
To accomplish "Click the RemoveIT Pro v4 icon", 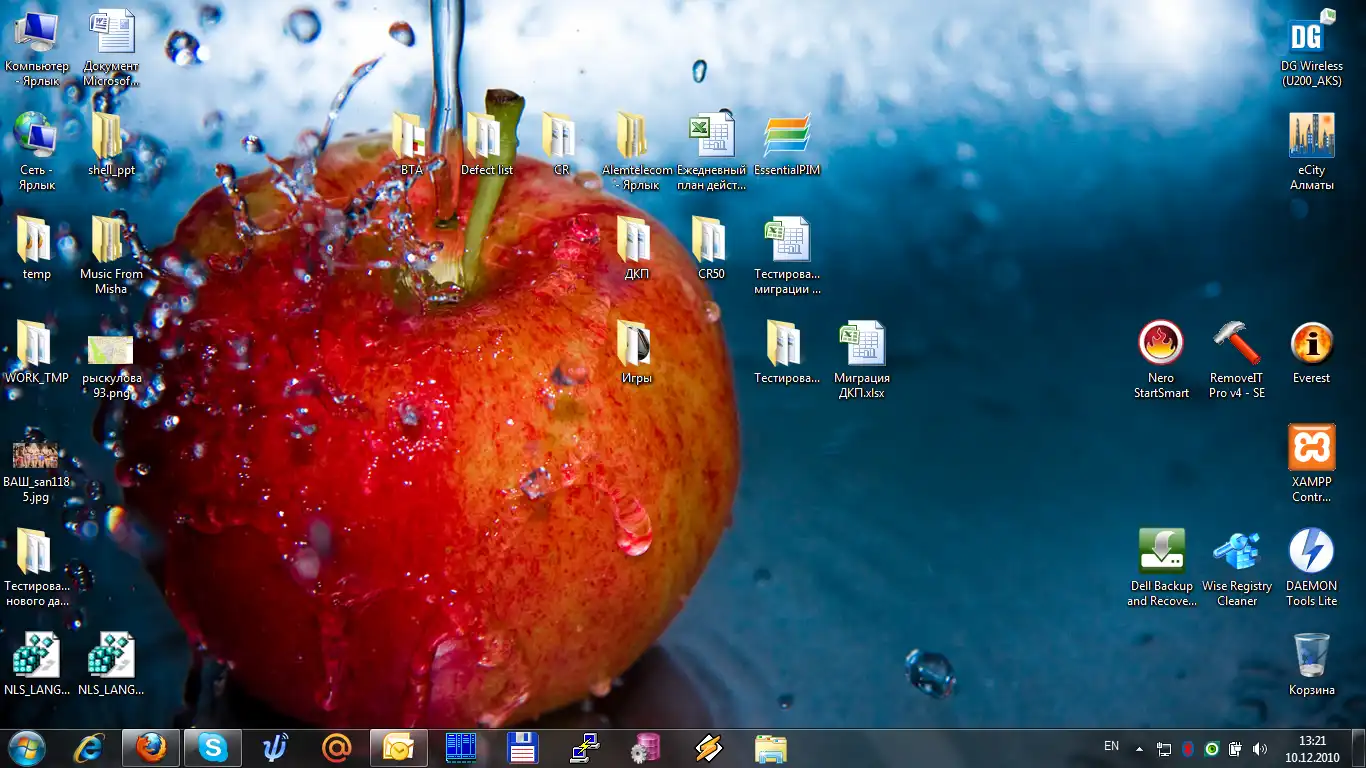I will [1237, 345].
